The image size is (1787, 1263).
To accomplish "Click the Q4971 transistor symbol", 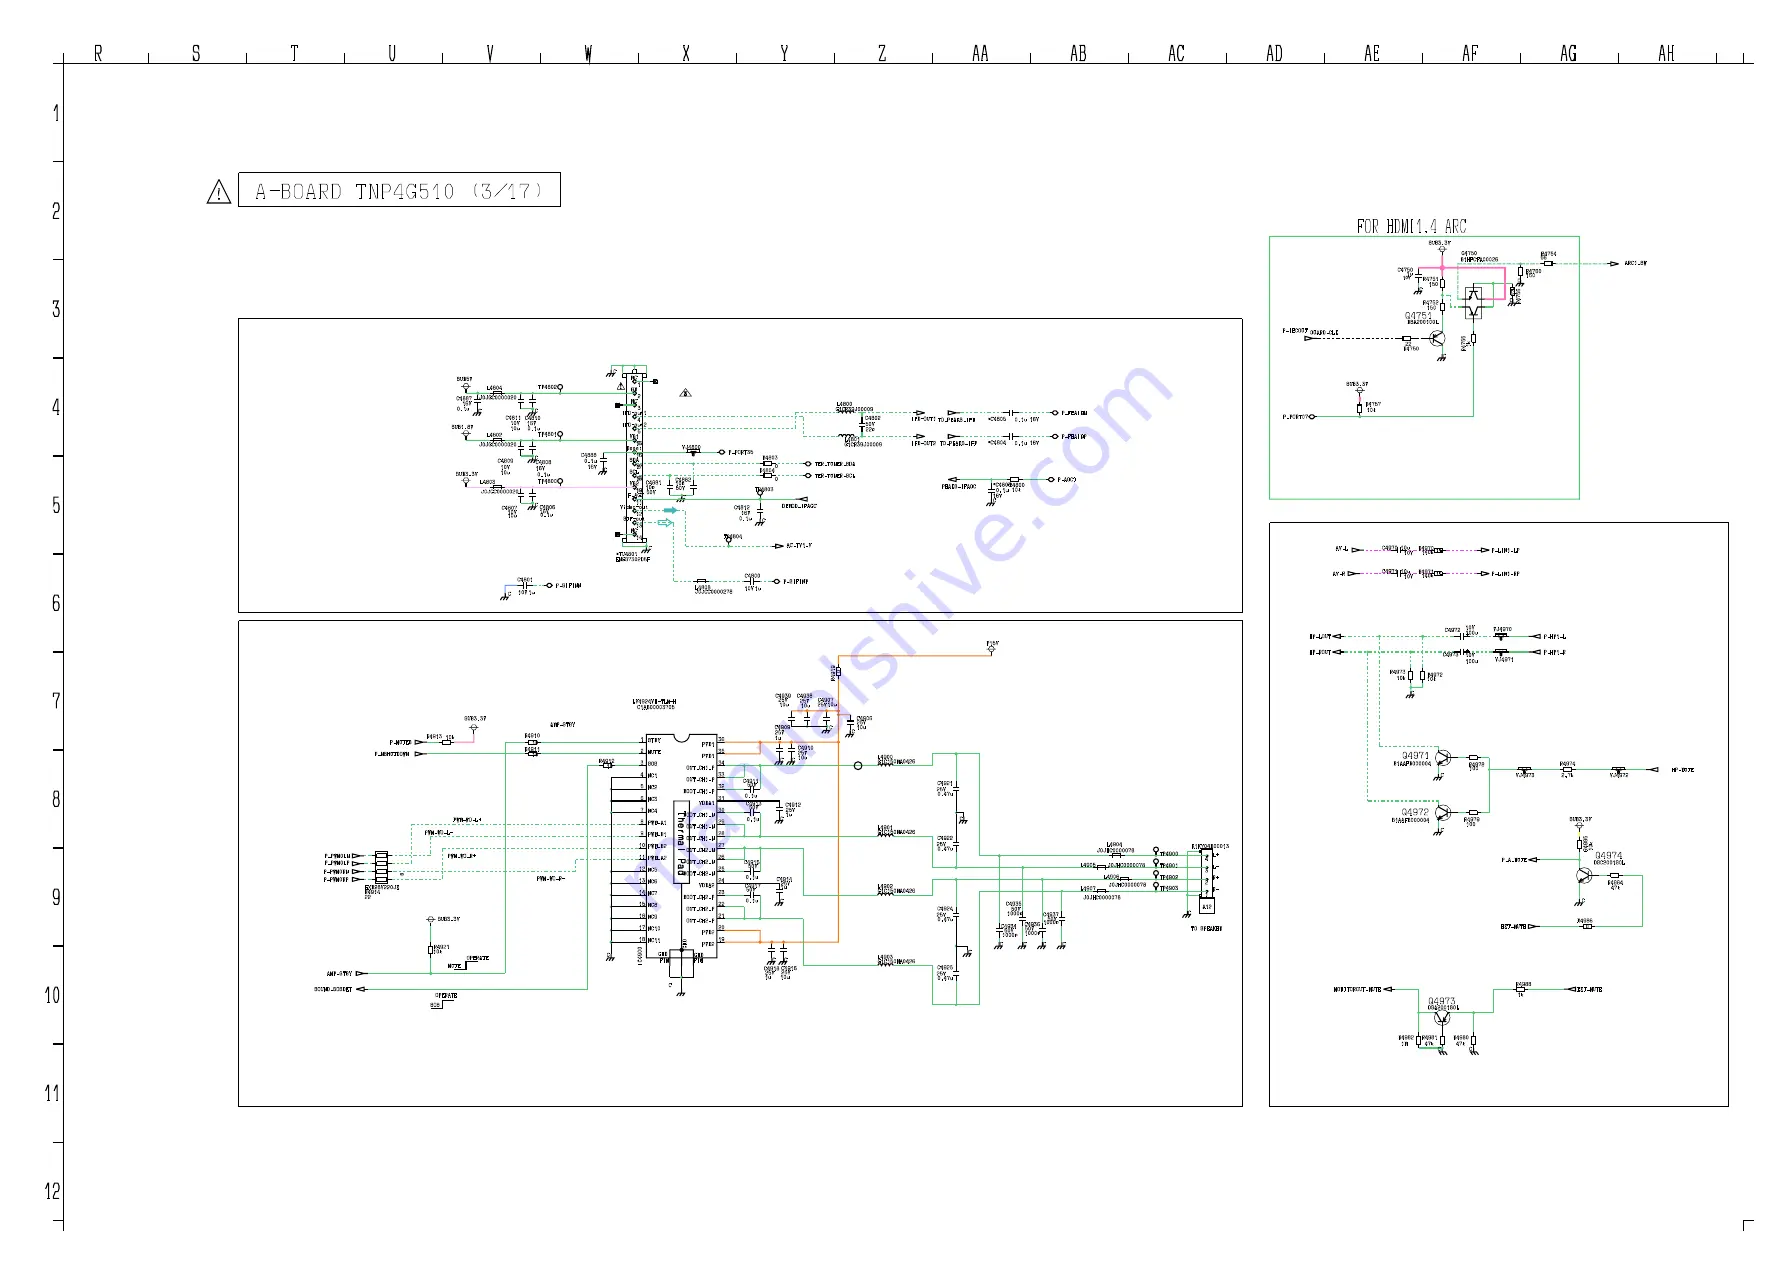I will tap(1443, 759).
